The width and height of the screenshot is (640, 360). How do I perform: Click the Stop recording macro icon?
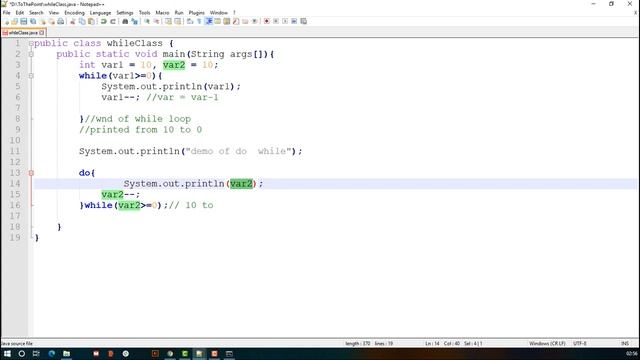(276, 21)
